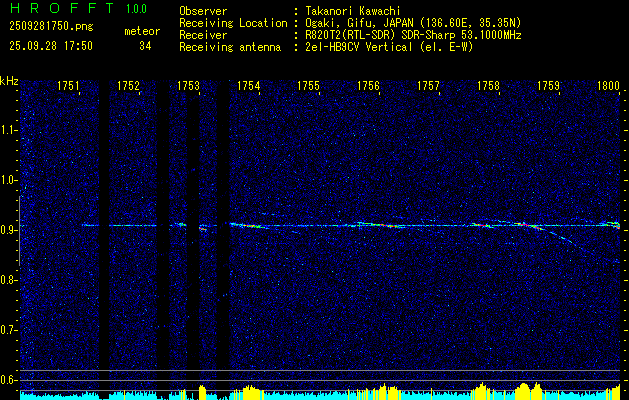This screenshot has width=629, height=400.
Task: Click the 1754 time marker
Action: click(x=248, y=85)
